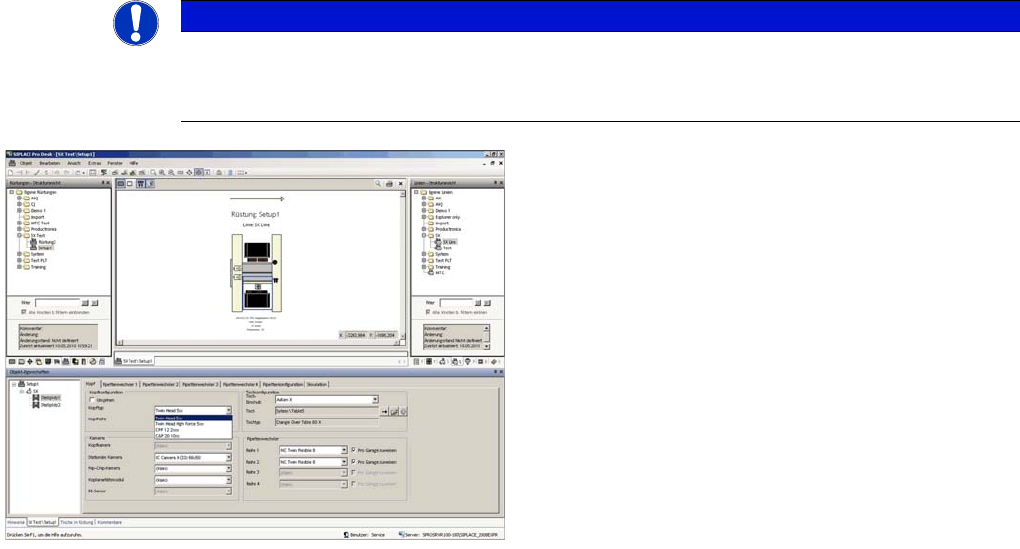Select Twin Head High Force Sxx from the list
The height and width of the screenshot is (549, 1020).
(180, 424)
